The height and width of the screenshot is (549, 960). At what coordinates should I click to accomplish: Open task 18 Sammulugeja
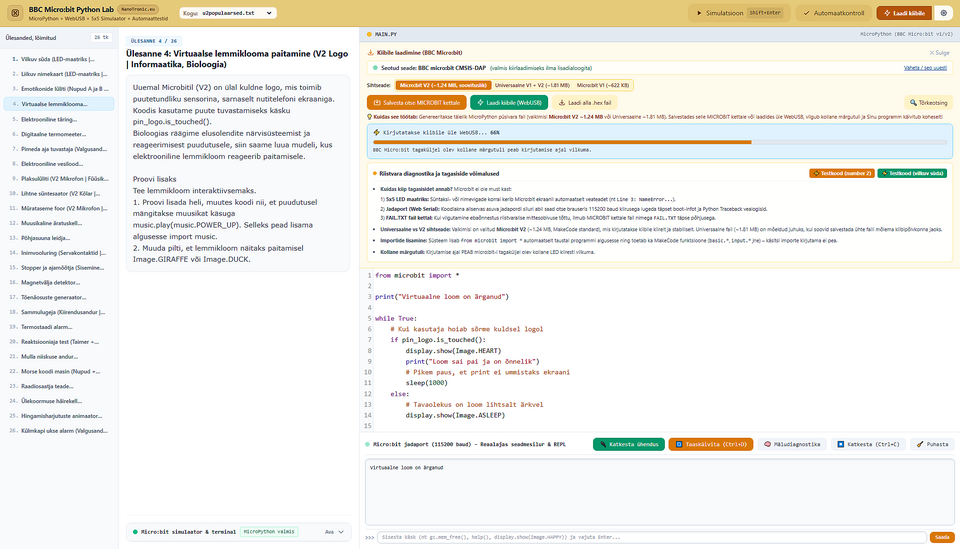[x=59, y=312]
